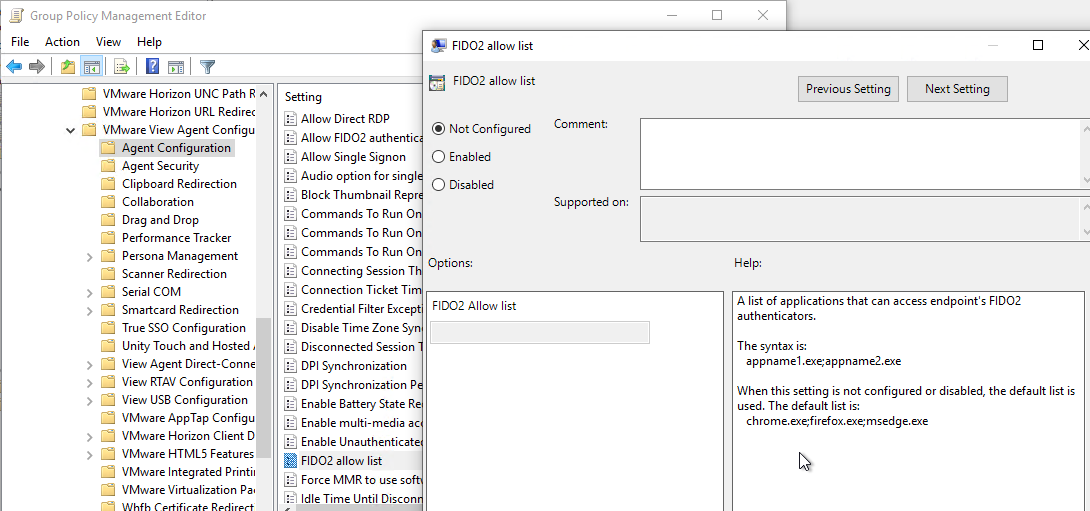Screen dimensions: 1090x511
Task: Open the Help toolbar icon
Action: click(153, 67)
